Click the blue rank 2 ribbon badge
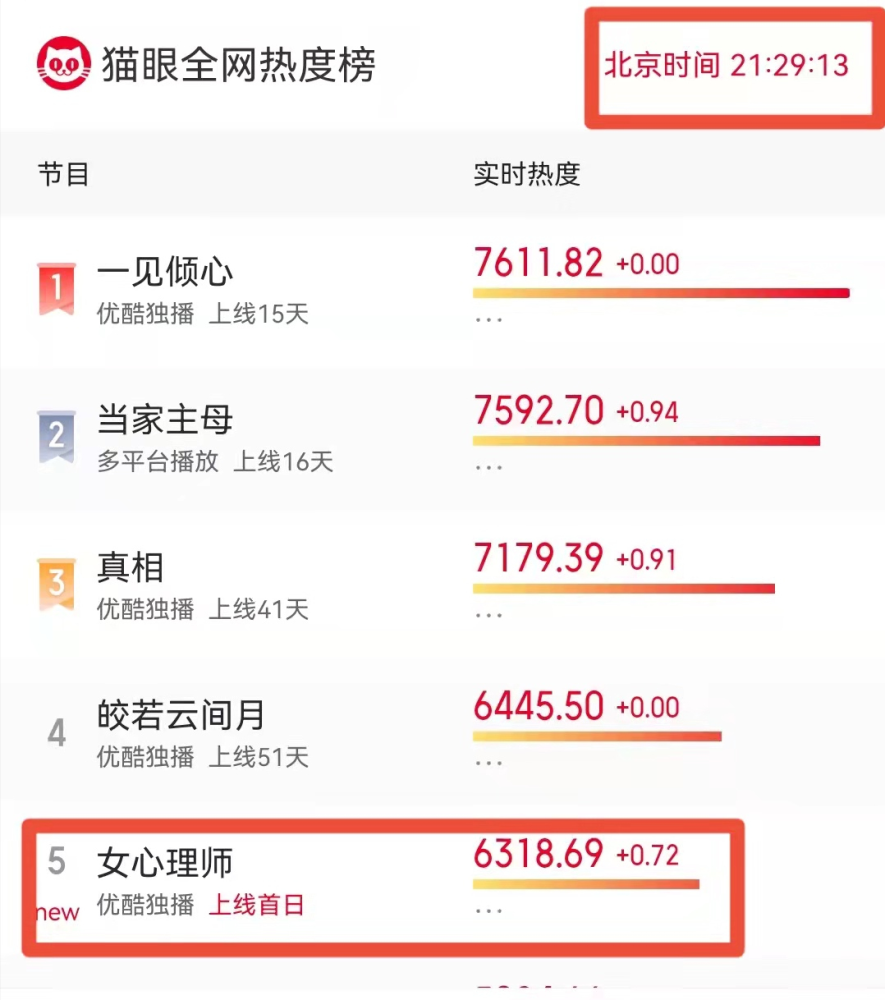Viewport: 885px width, 1000px height. point(57,436)
